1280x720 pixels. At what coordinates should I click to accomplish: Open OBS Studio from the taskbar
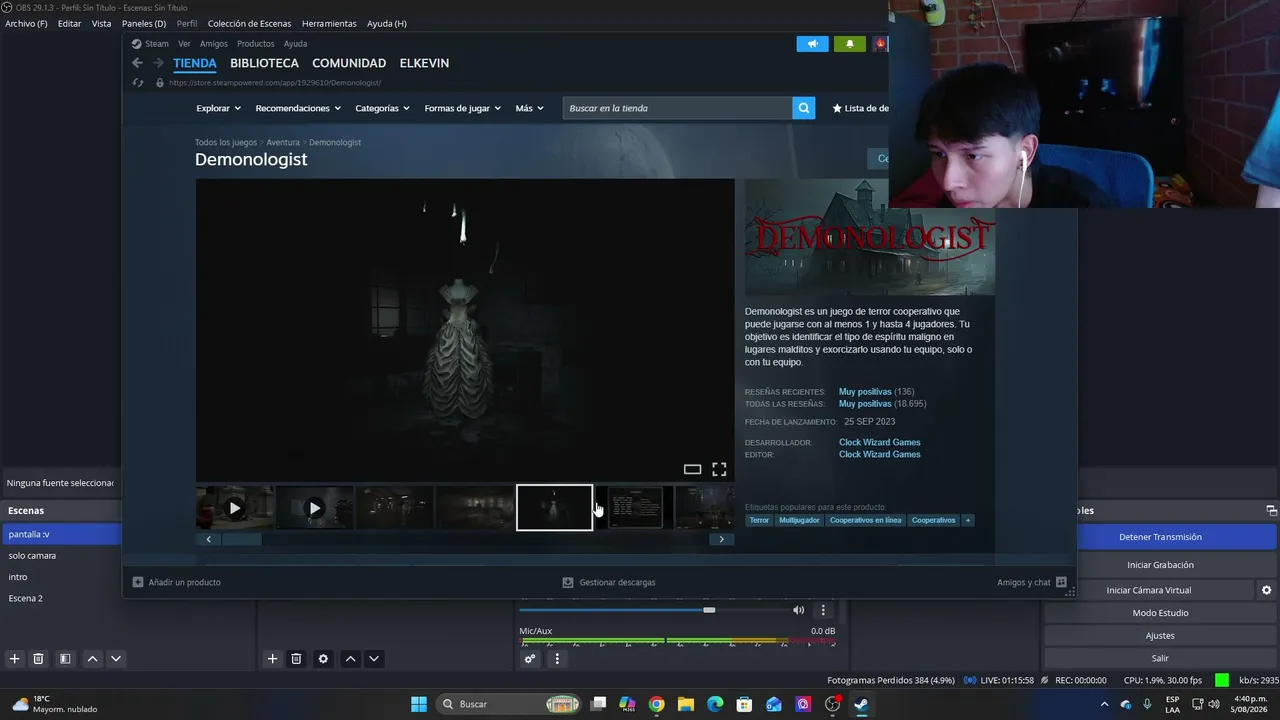tap(832, 704)
